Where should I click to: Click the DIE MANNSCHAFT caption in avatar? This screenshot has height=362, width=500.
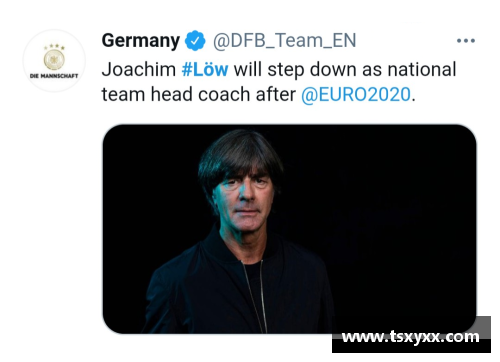54,76
